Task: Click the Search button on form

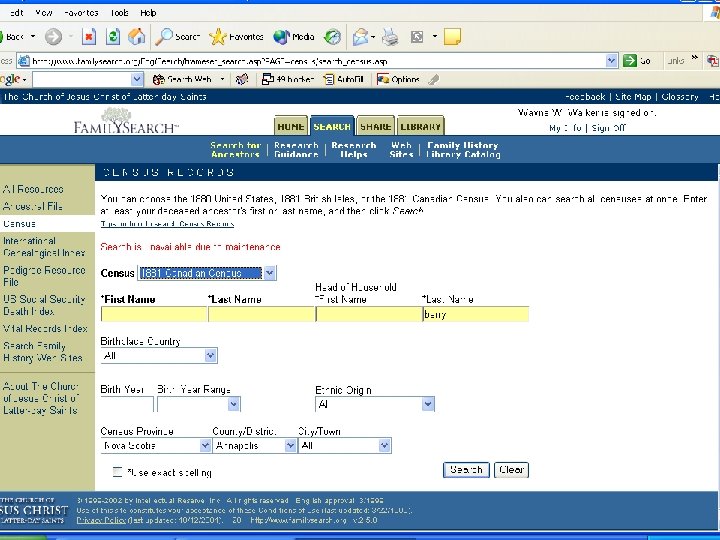Action: pos(466,469)
